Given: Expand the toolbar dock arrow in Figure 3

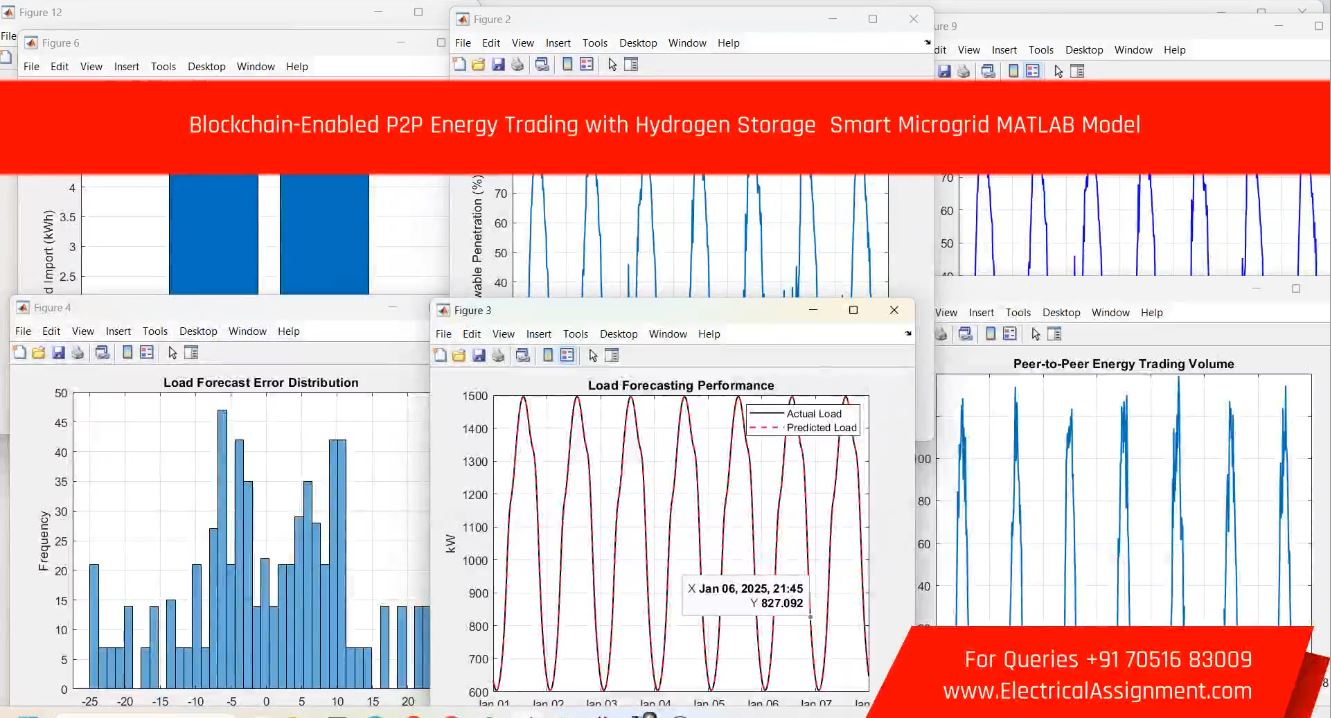Looking at the screenshot, I should click(x=908, y=333).
